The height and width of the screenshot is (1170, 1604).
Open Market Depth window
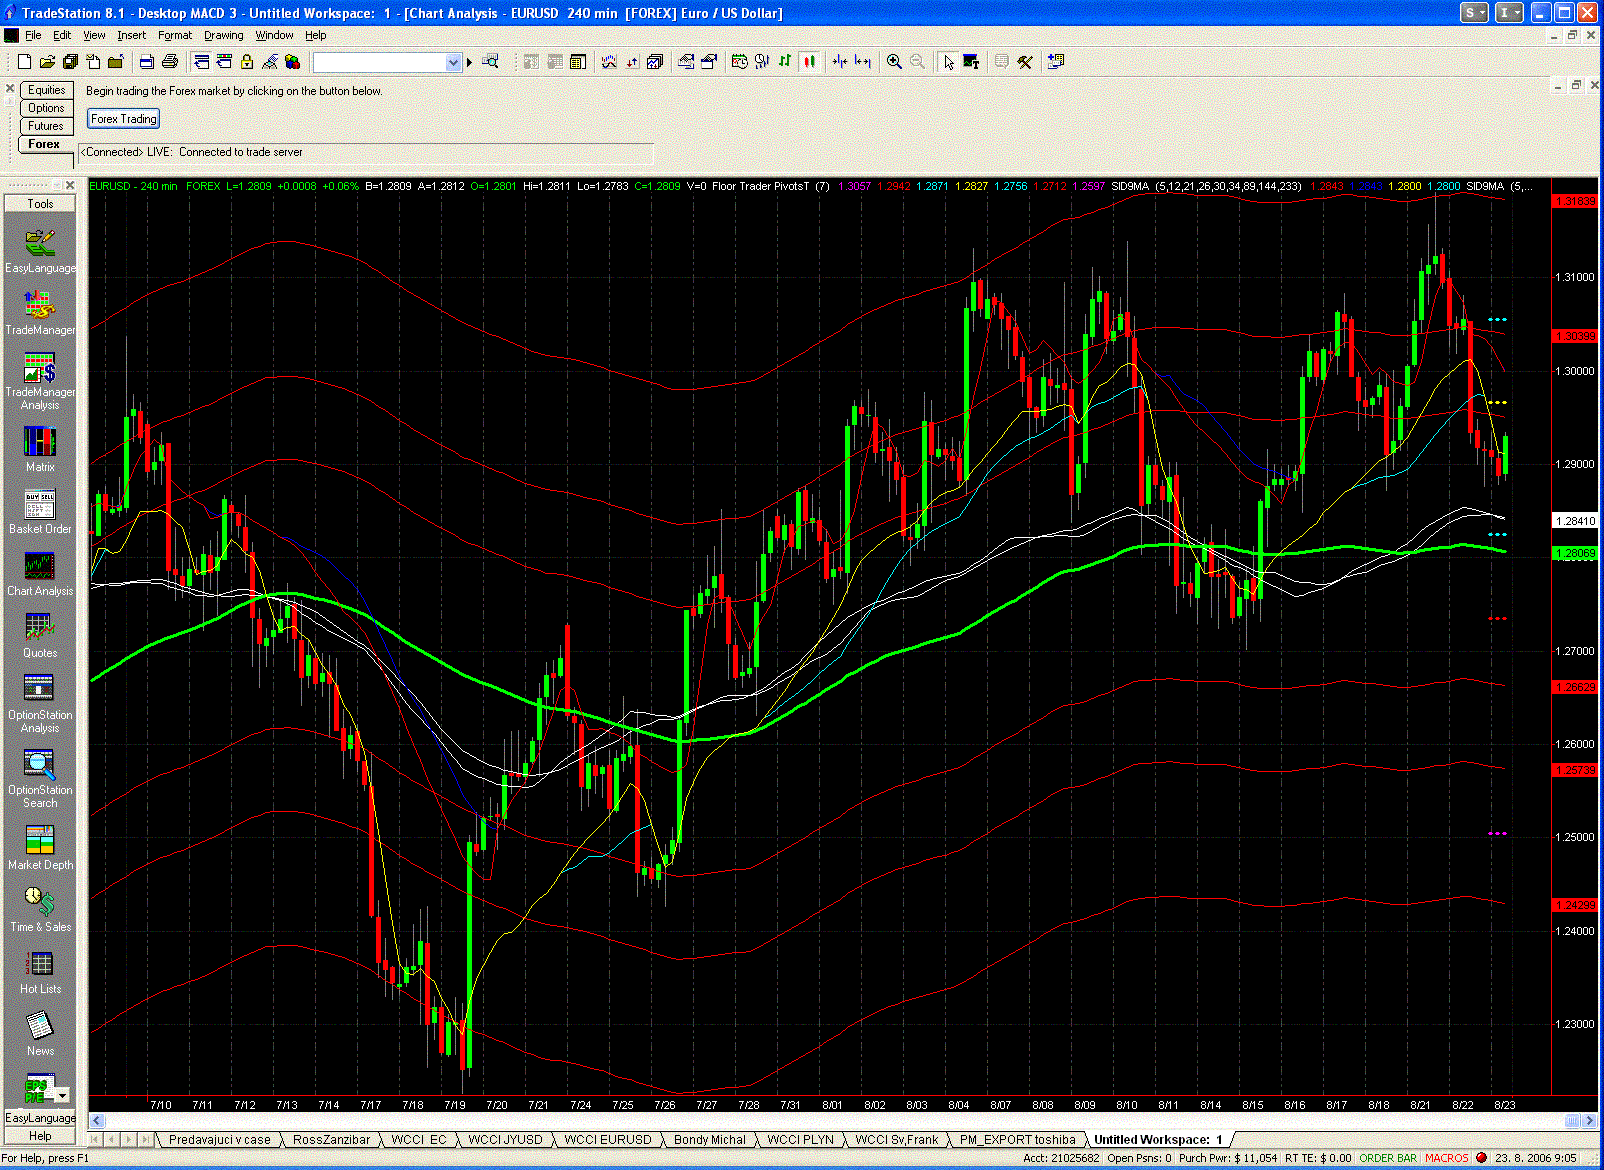40,847
